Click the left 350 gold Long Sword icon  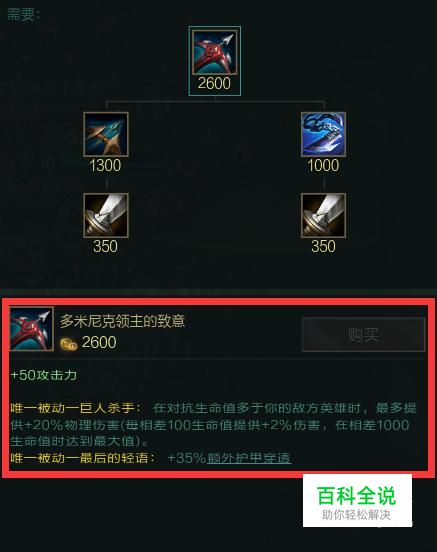coord(106,215)
